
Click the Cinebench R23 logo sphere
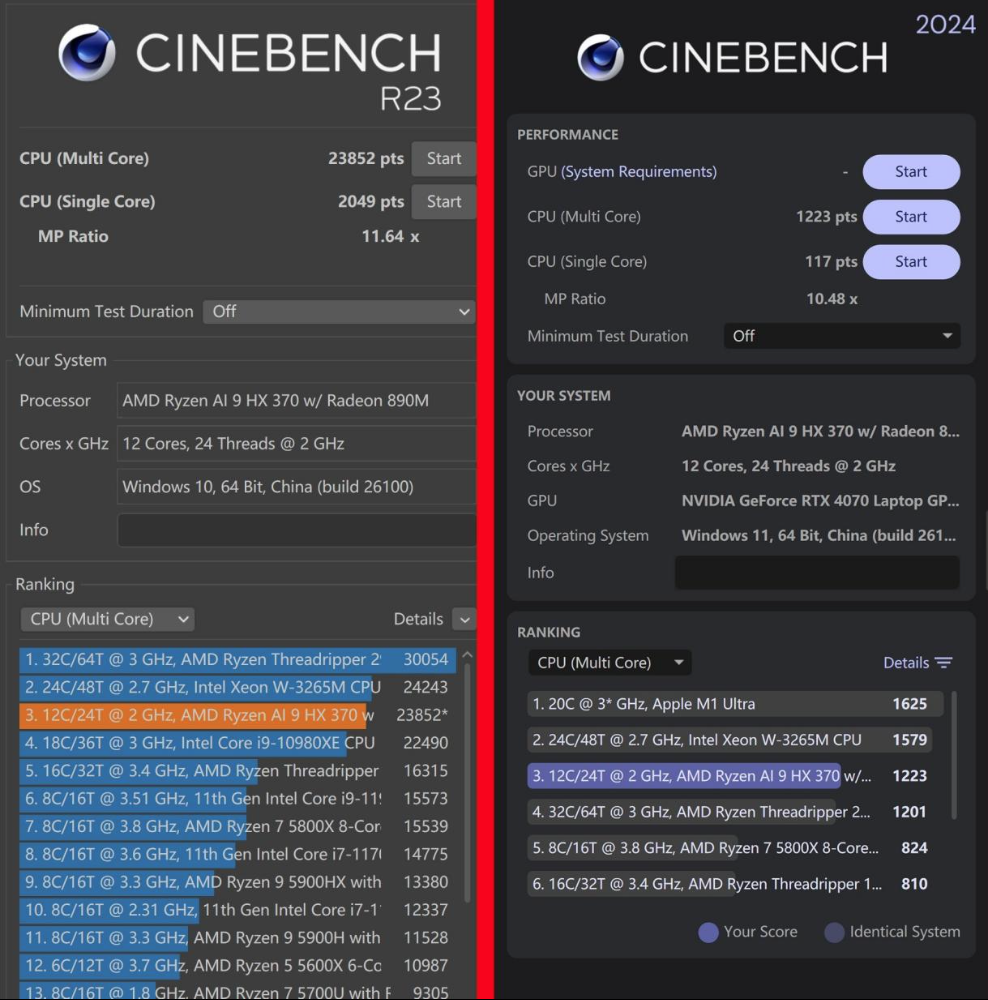(87, 52)
